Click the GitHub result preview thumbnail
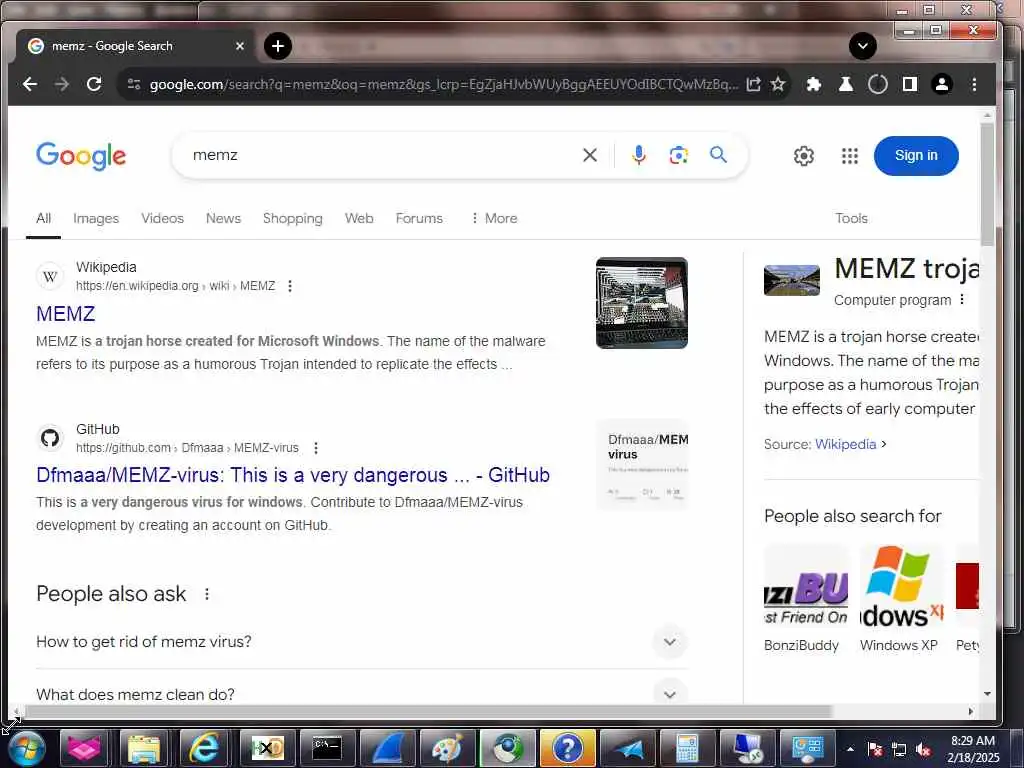The image size is (1024, 768). point(643,464)
